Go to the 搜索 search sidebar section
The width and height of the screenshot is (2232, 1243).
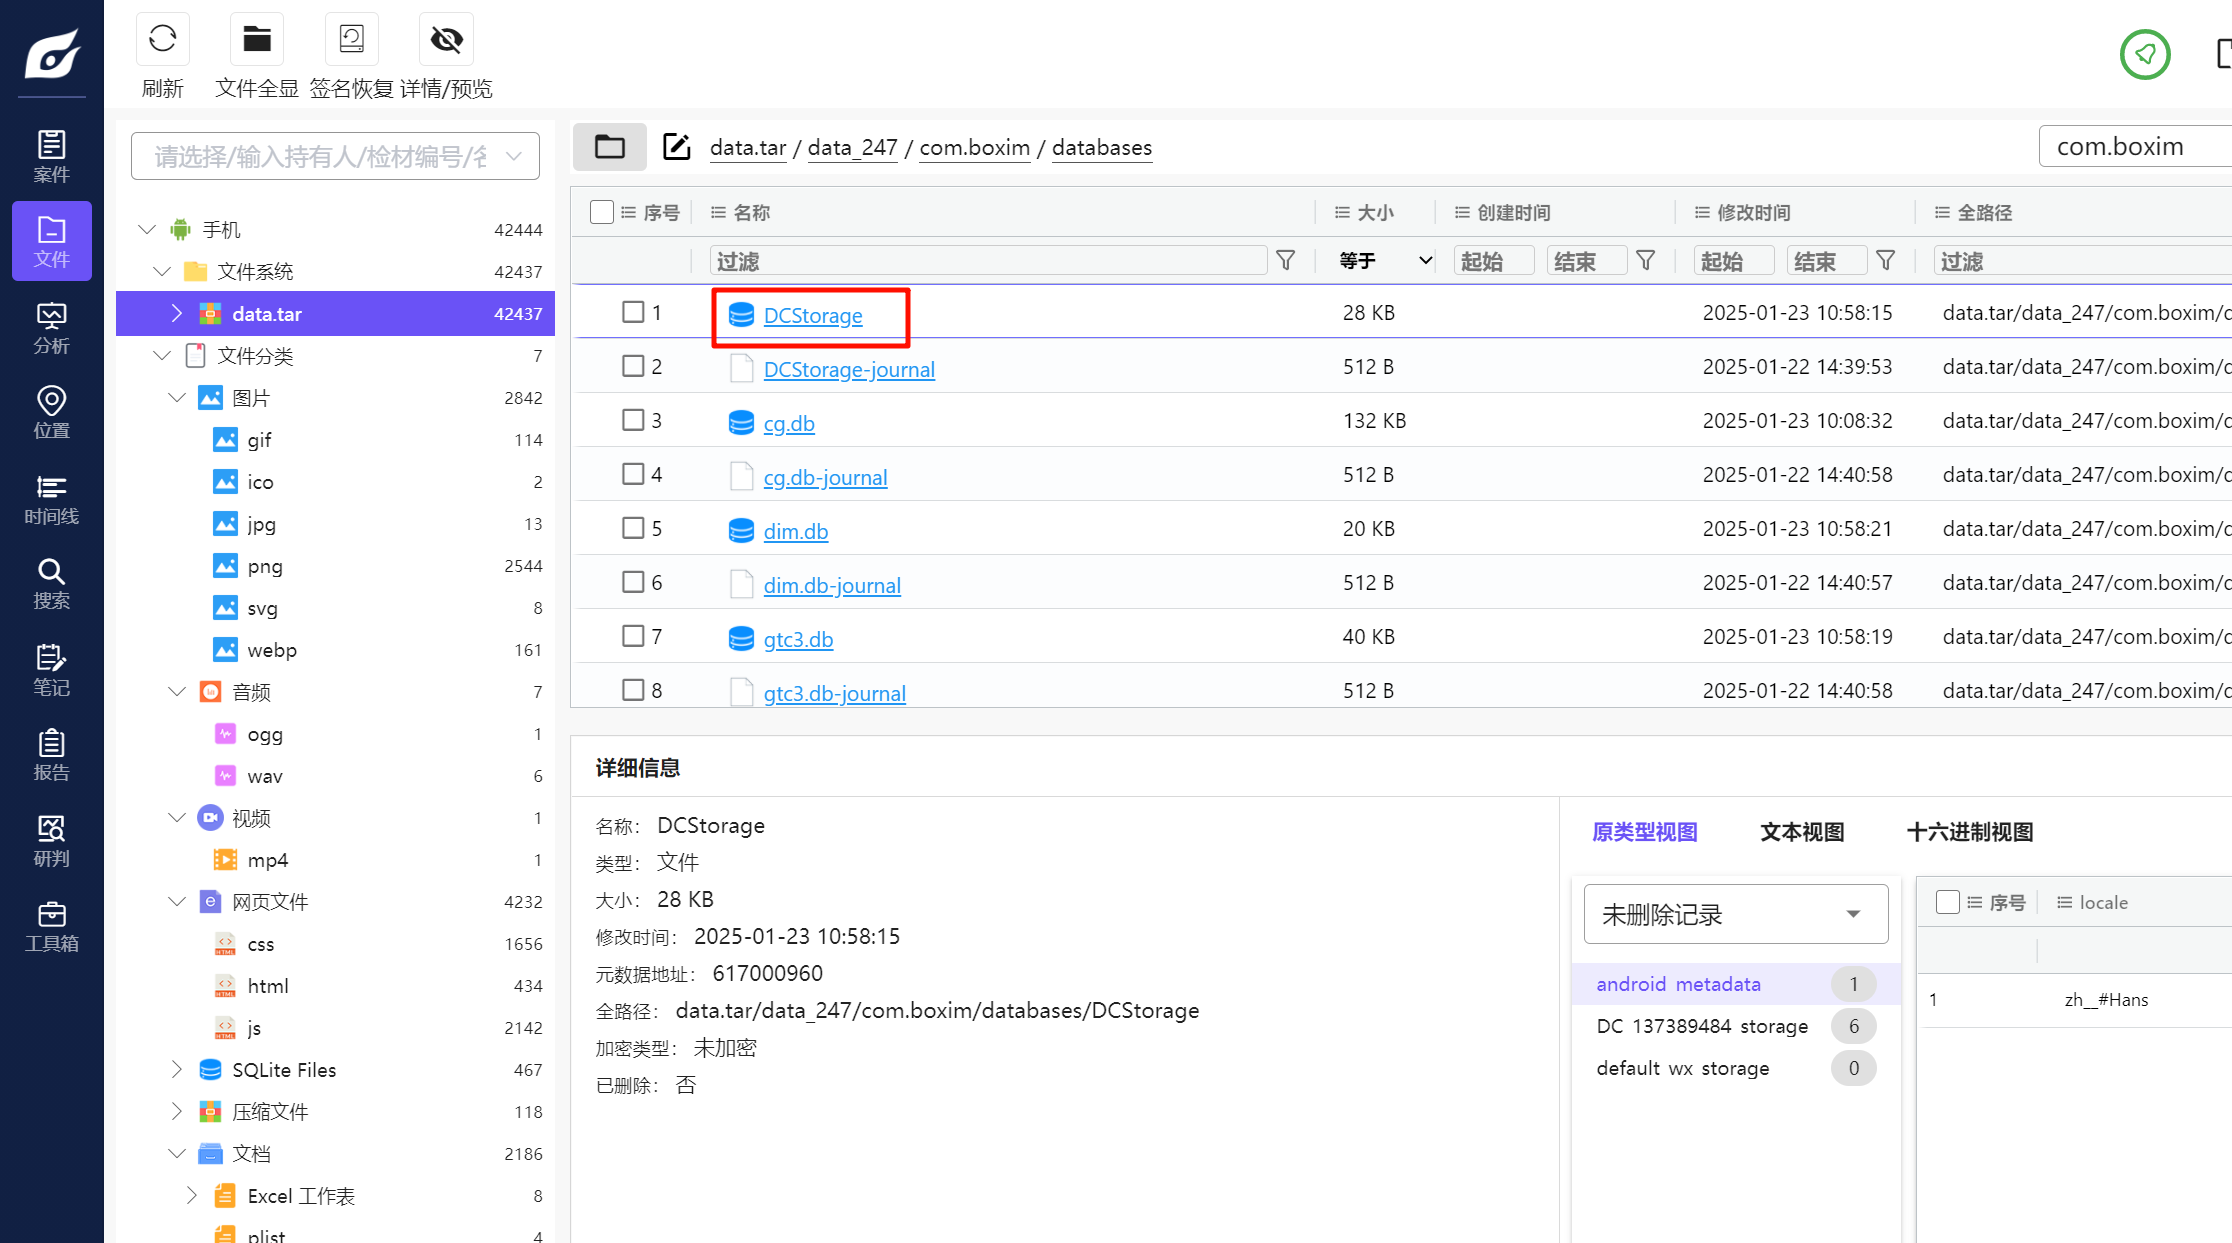[51, 584]
